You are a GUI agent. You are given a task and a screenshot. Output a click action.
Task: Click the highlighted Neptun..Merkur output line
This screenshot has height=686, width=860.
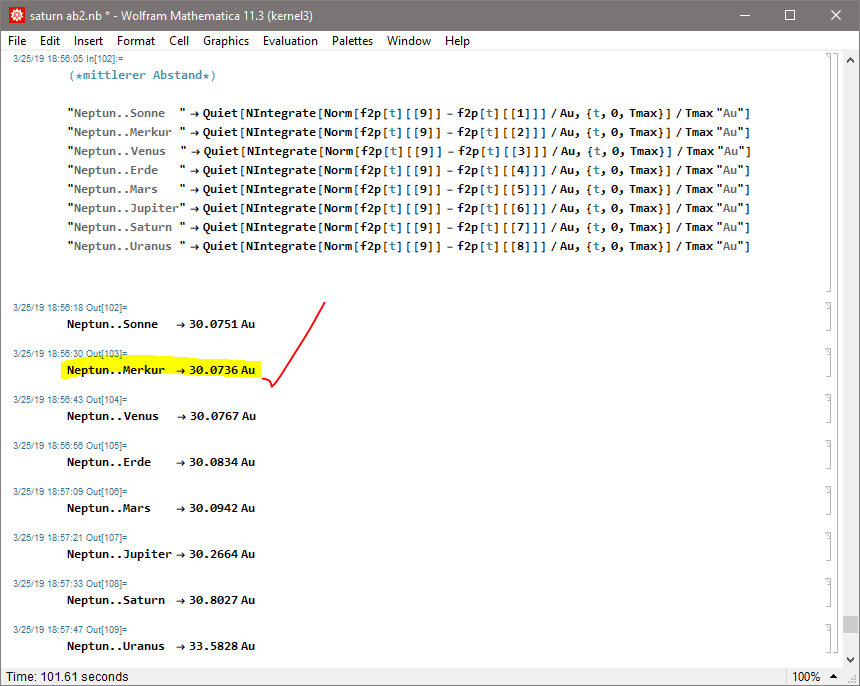pyautogui.click(x=160, y=370)
